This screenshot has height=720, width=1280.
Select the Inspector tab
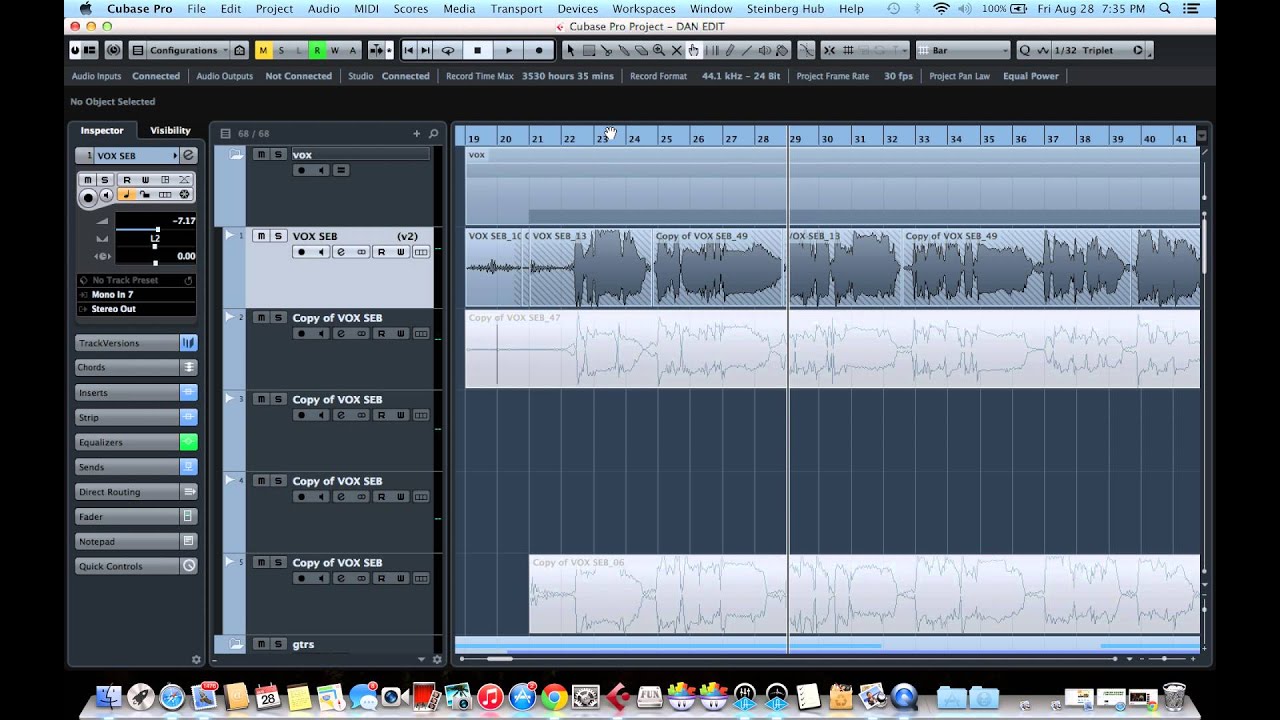102,130
